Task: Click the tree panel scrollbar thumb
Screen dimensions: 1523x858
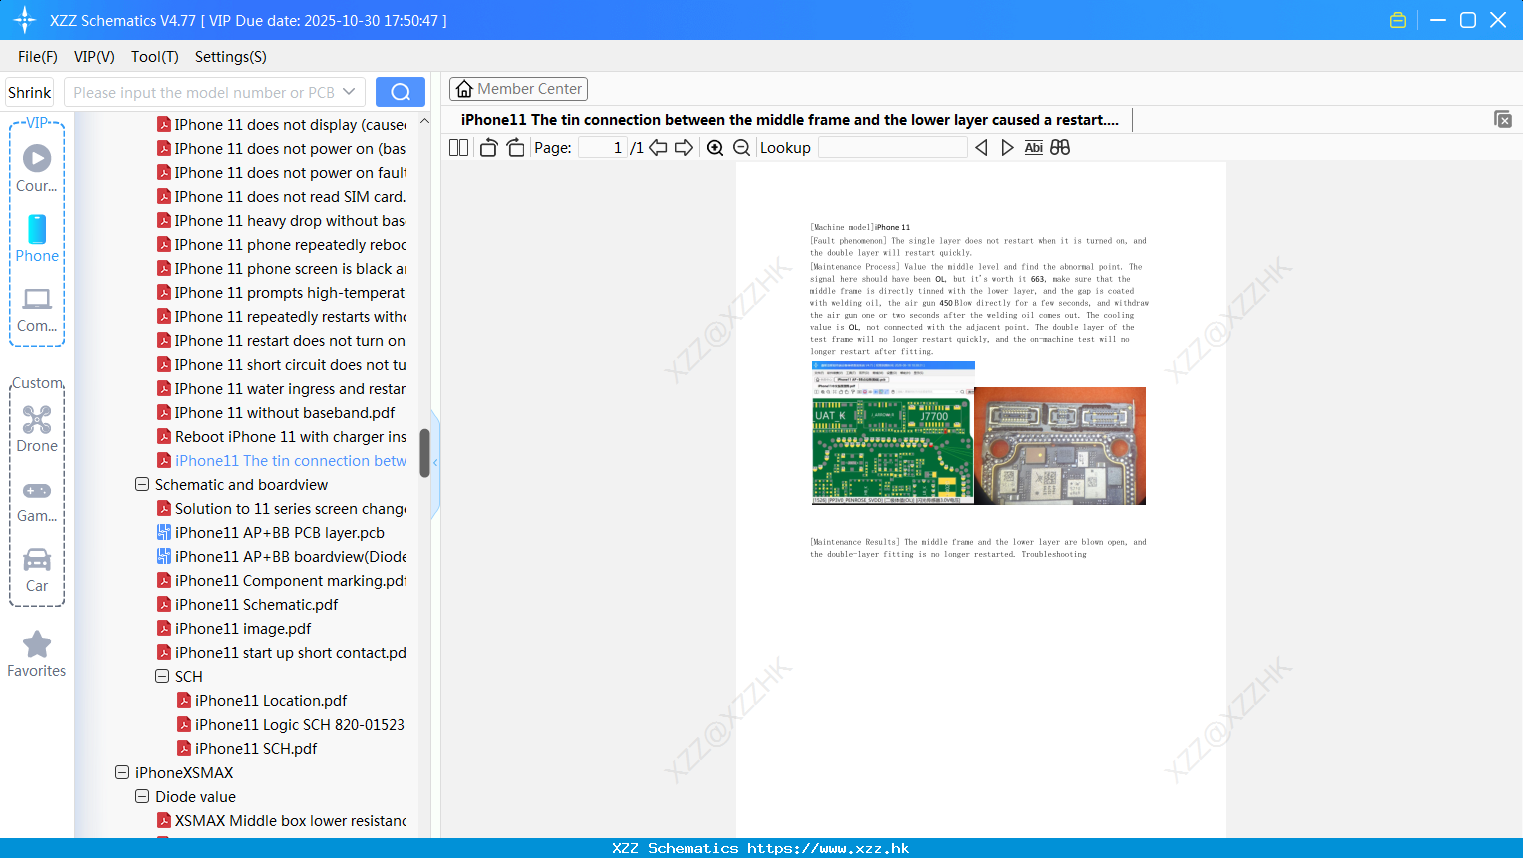Action: click(x=424, y=453)
